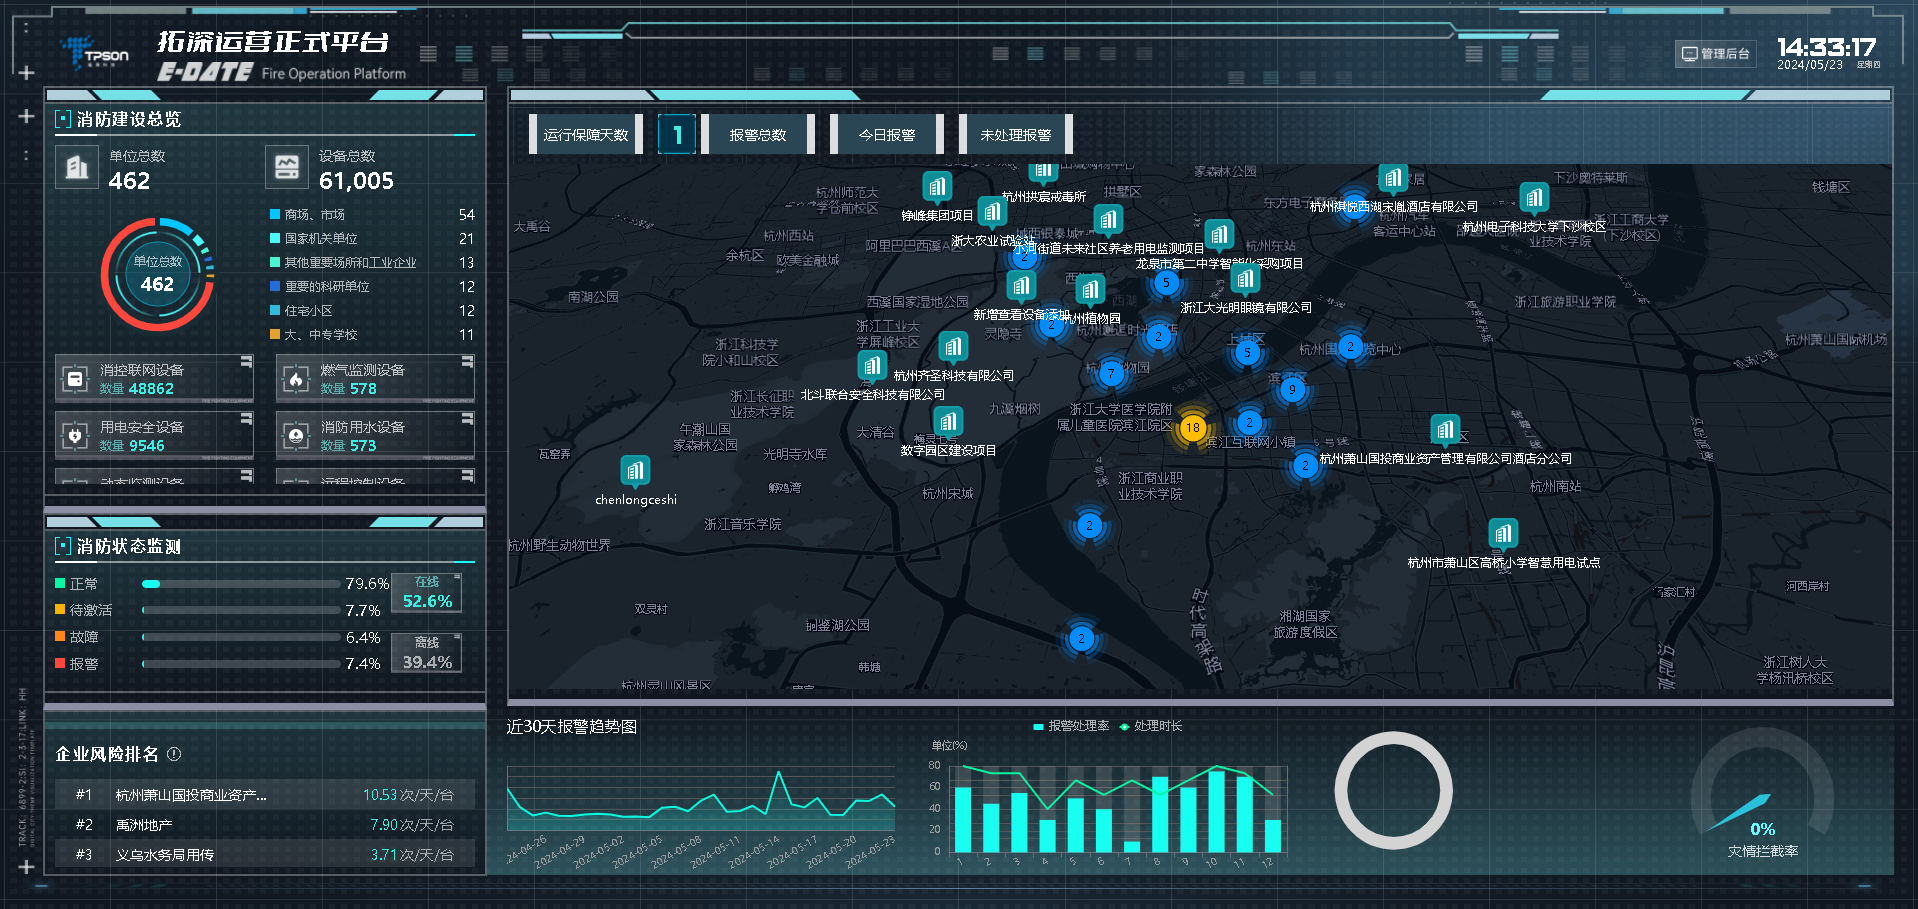1918x909 pixels.
Task: Click the 浙江大光明眼镜有限公司 map marker
Action: pos(1244,279)
